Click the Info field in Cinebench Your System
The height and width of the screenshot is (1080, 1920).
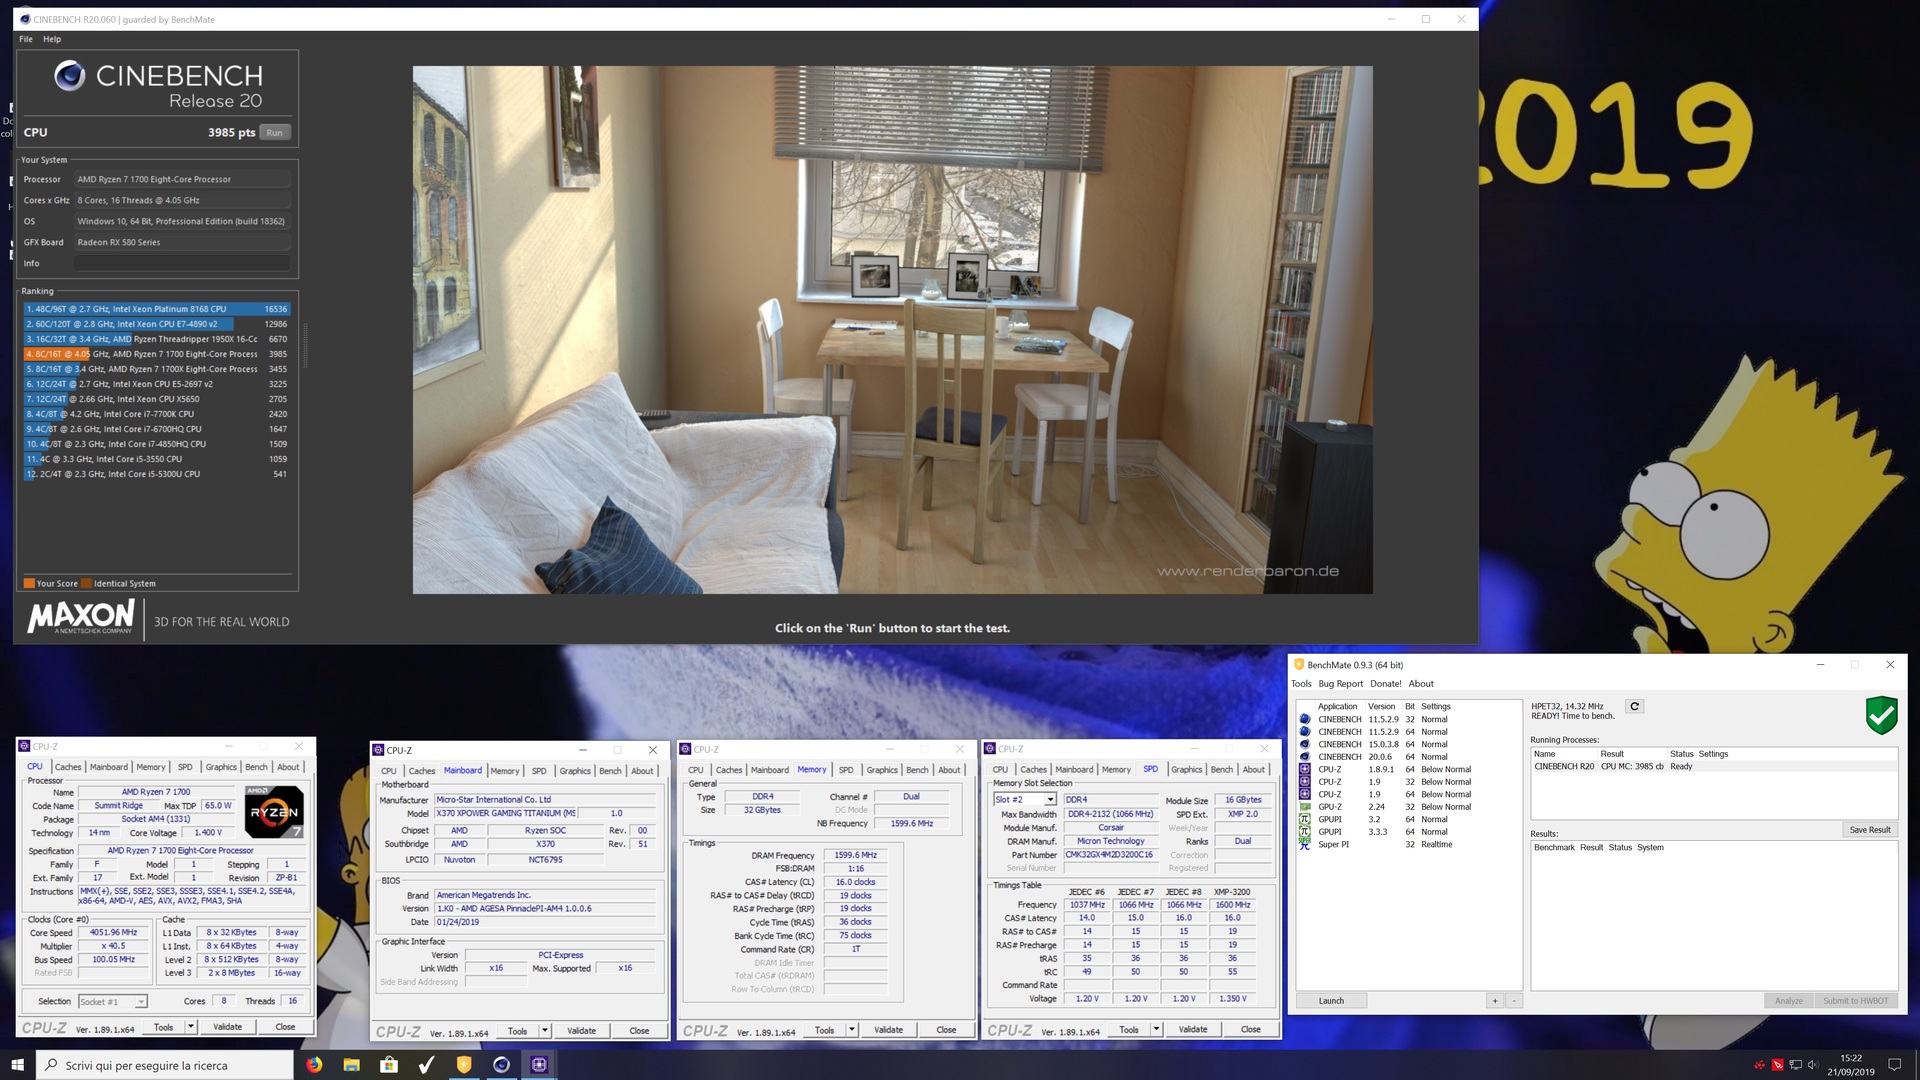tap(182, 264)
